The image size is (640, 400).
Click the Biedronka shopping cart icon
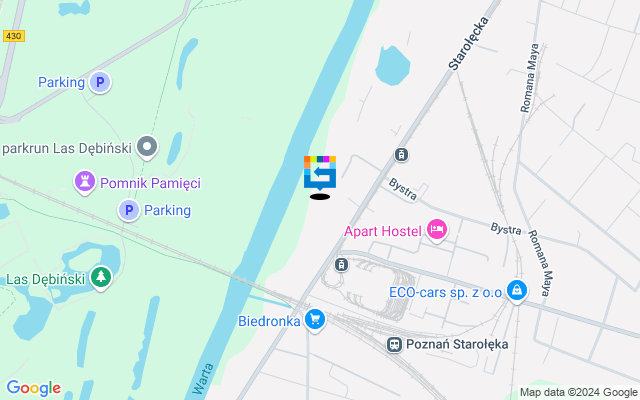pyautogui.click(x=315, y=320)
